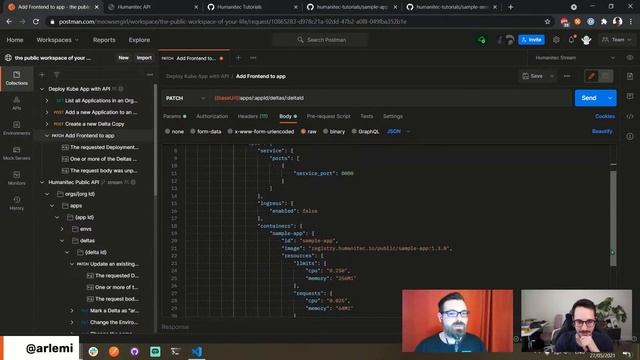Open the History sidebar panel
640x360 pixels.
tap(16, 203)
